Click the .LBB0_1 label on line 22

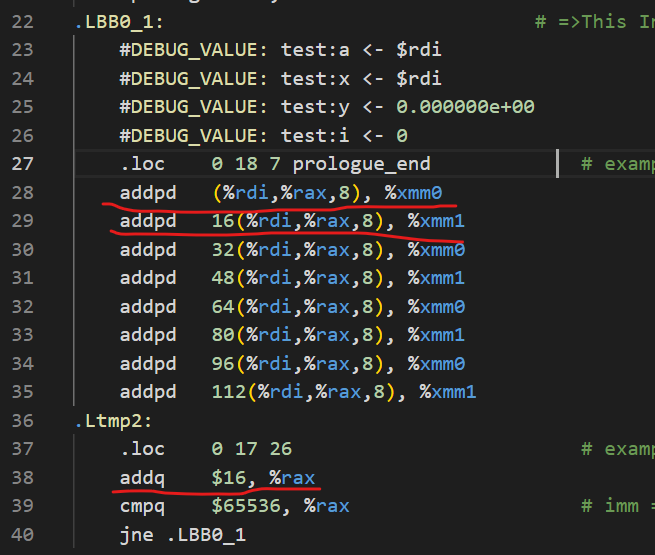point(119,22)
